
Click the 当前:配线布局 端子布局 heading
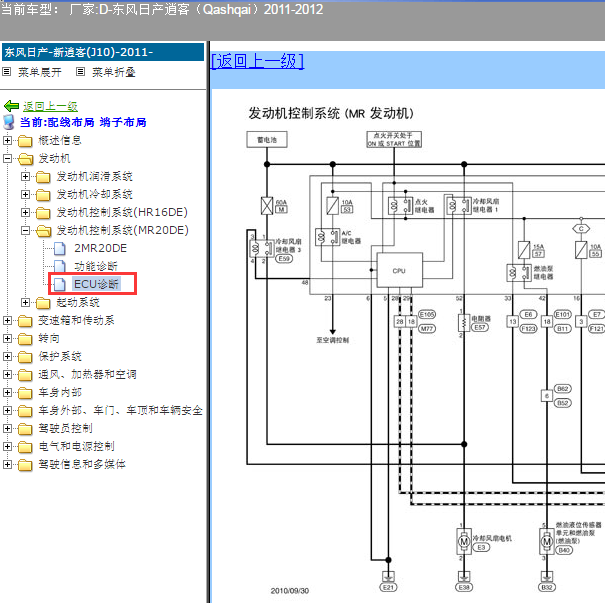(83, 122)
